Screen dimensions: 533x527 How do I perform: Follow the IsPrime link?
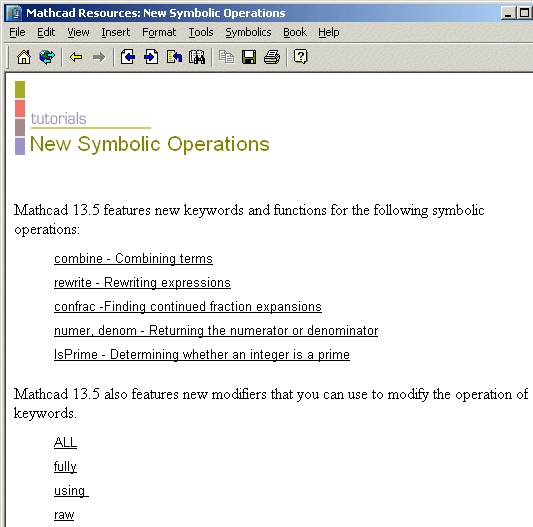(202, 355)
